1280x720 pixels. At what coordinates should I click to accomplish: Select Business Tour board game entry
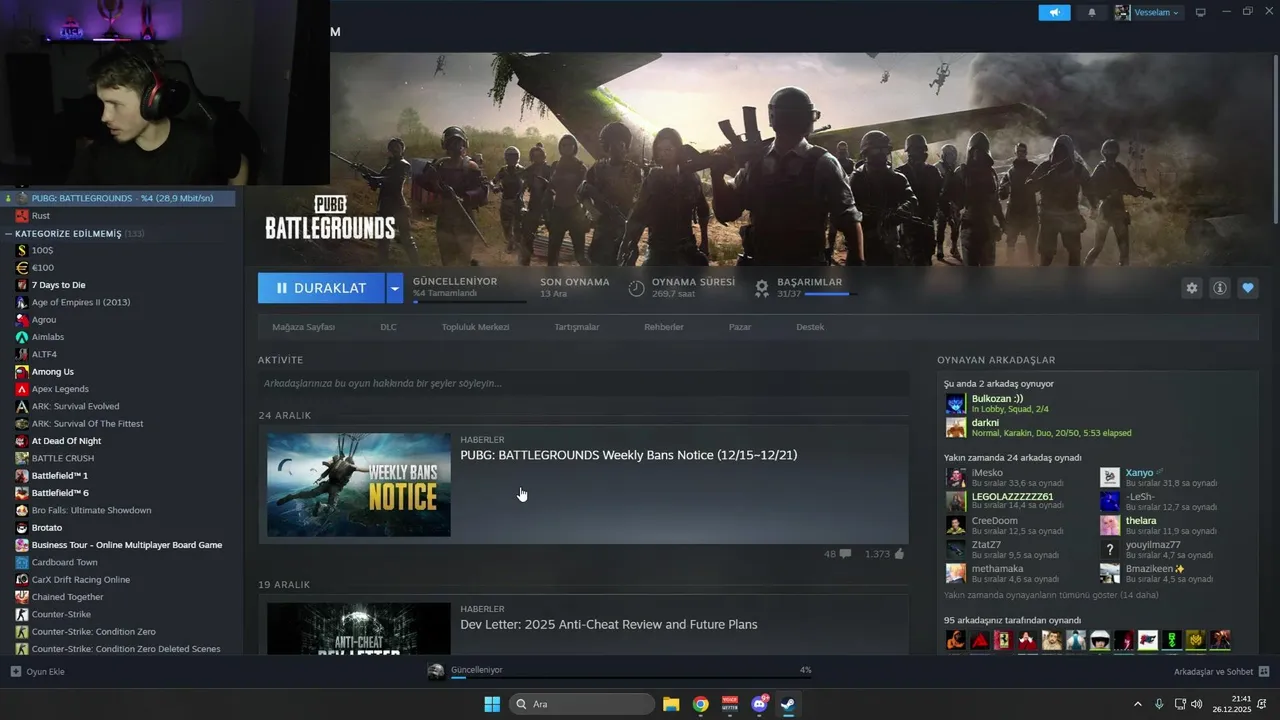pos(126,545)
